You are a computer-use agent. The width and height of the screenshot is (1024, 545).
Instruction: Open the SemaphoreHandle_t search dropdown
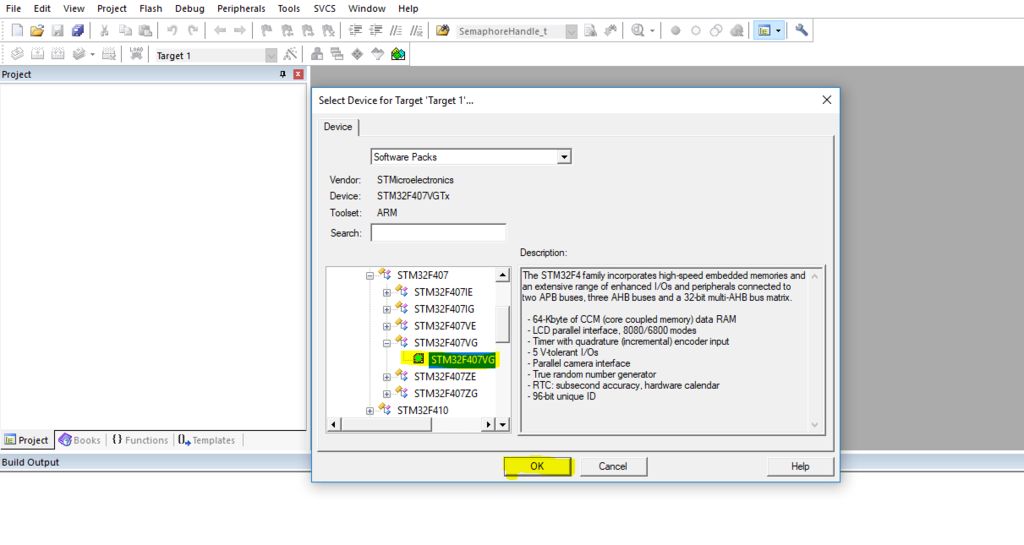tap(571, 31)
